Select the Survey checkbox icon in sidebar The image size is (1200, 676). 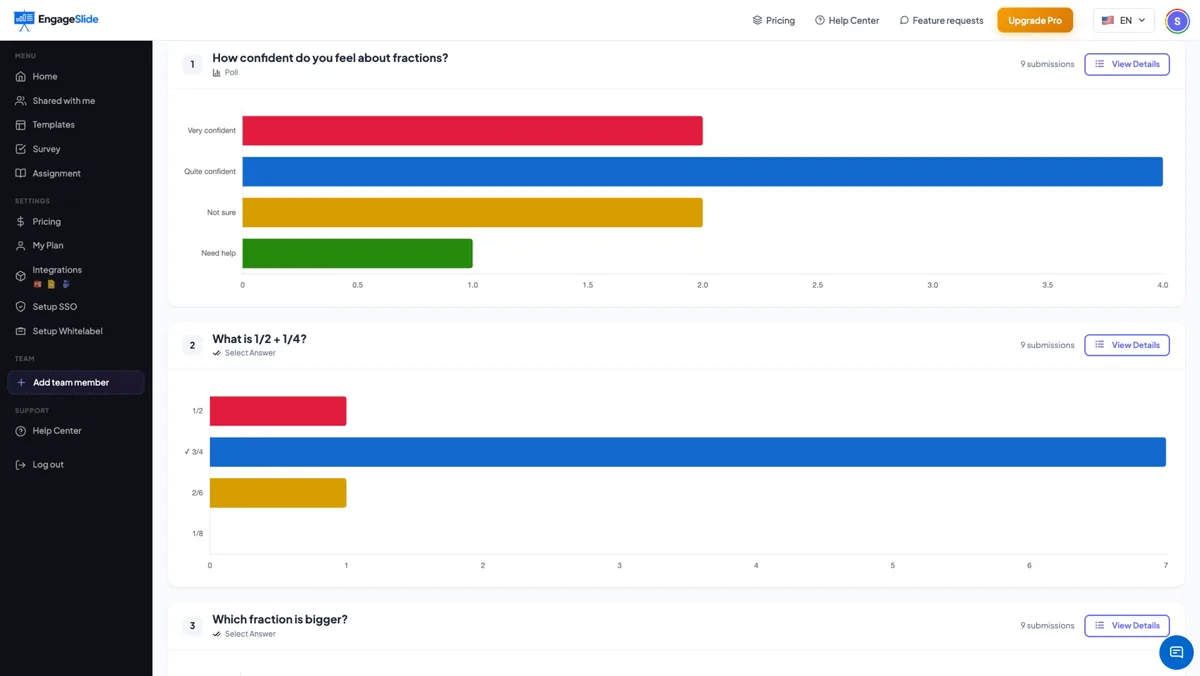[21, 149]
